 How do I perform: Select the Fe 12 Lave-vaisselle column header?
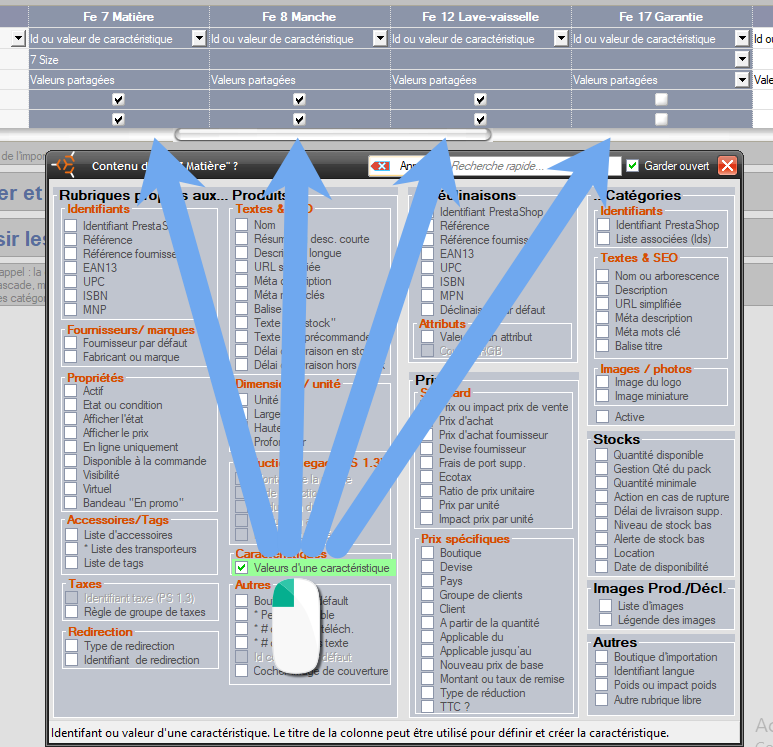480,16
